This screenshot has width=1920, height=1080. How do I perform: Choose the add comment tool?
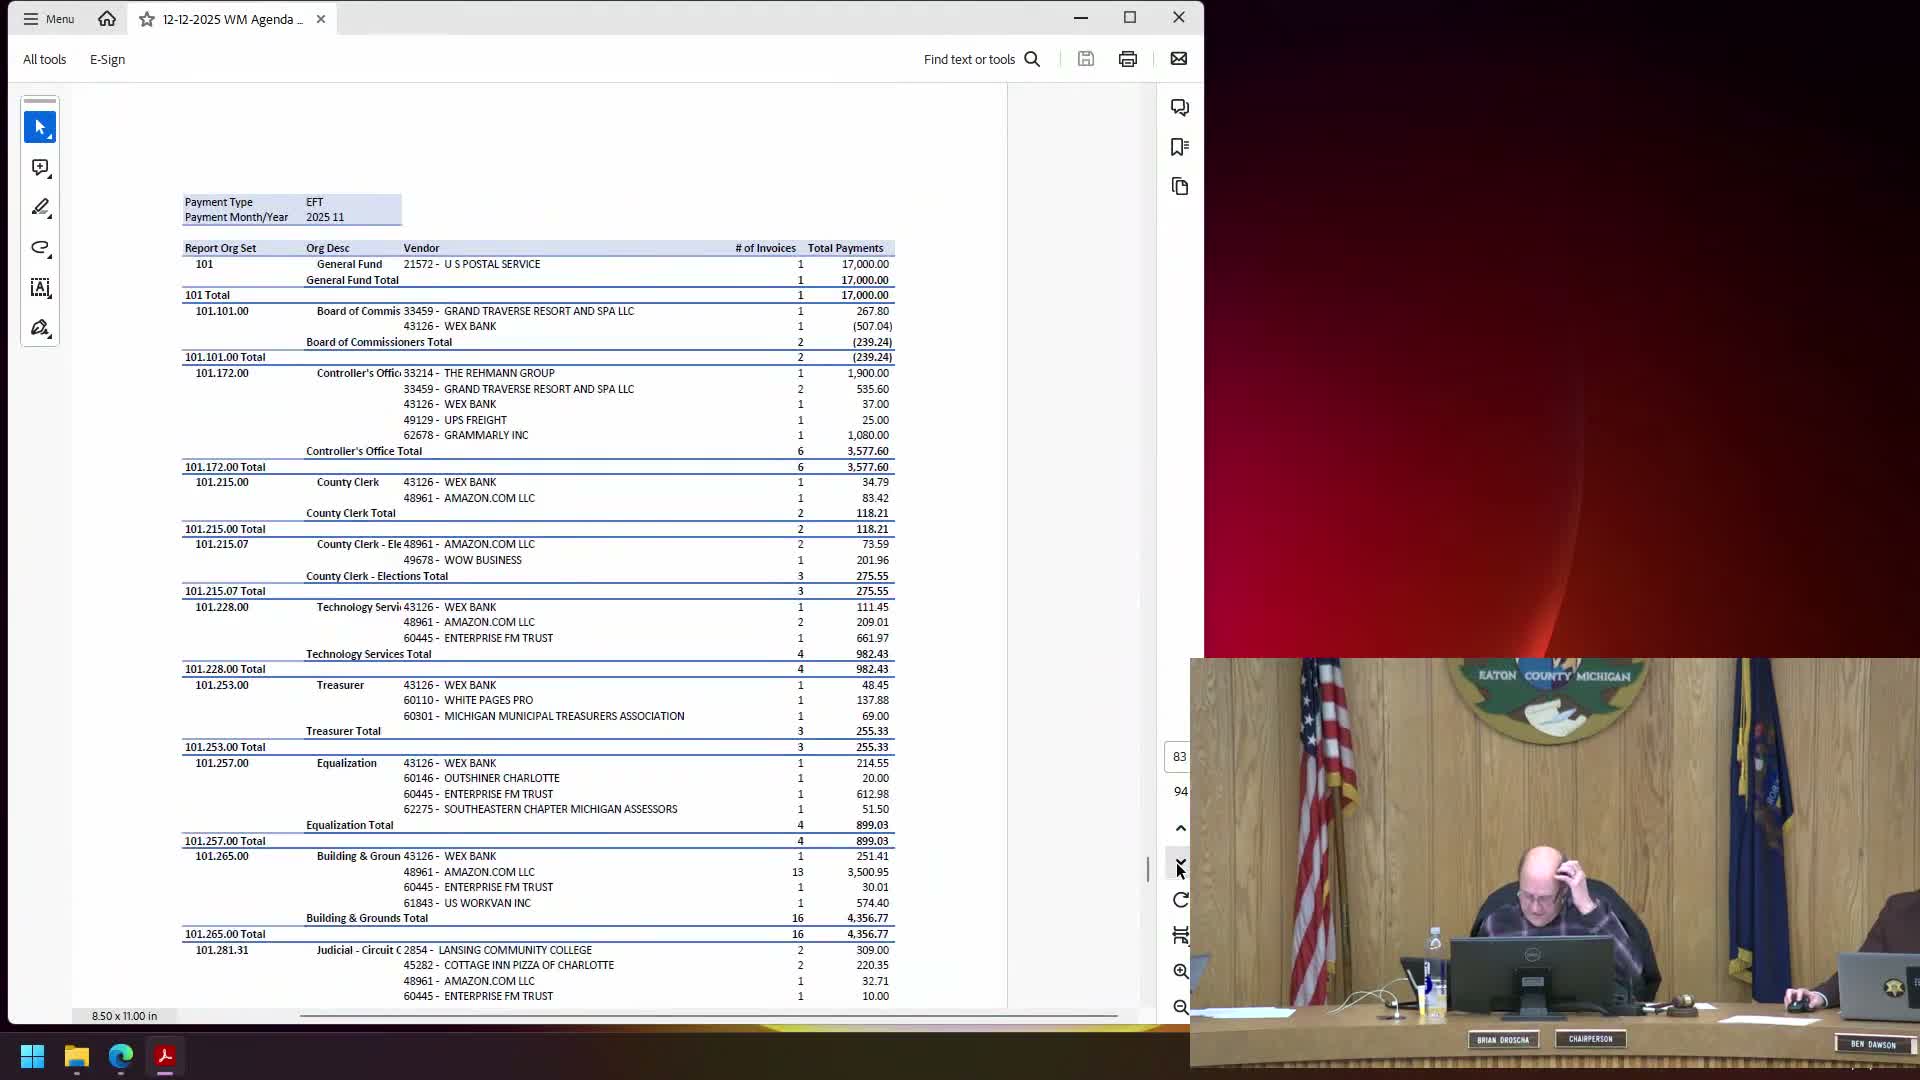click(40, 168)
